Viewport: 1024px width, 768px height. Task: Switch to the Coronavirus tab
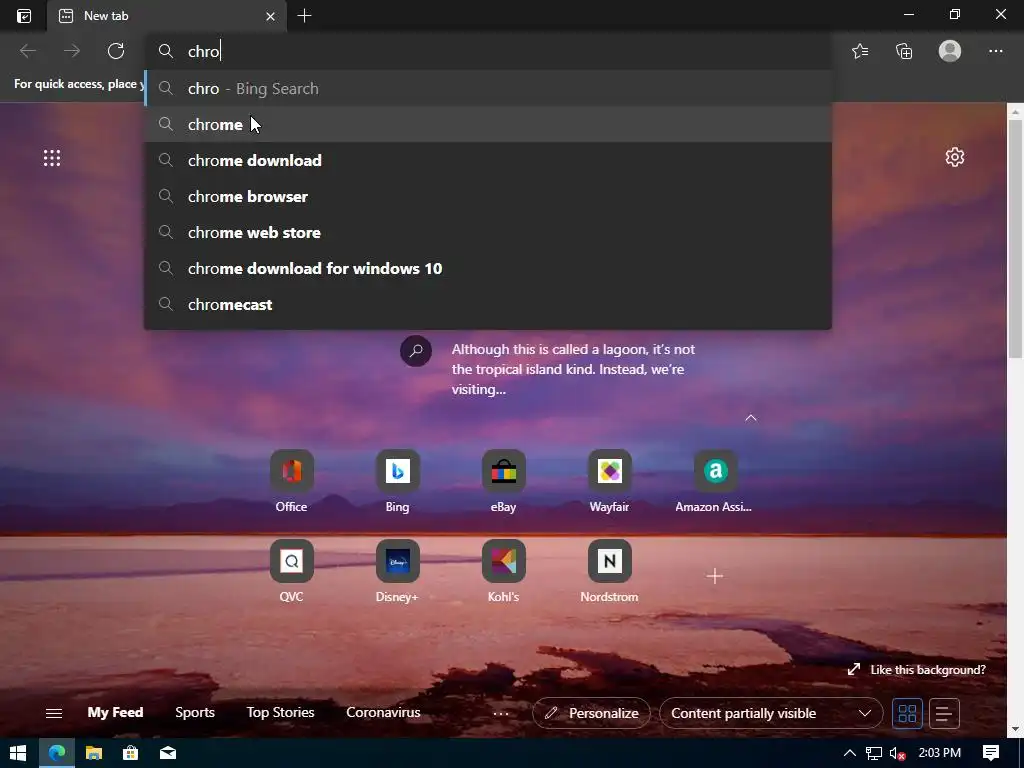pyautogui.click(x=383, y=712)
